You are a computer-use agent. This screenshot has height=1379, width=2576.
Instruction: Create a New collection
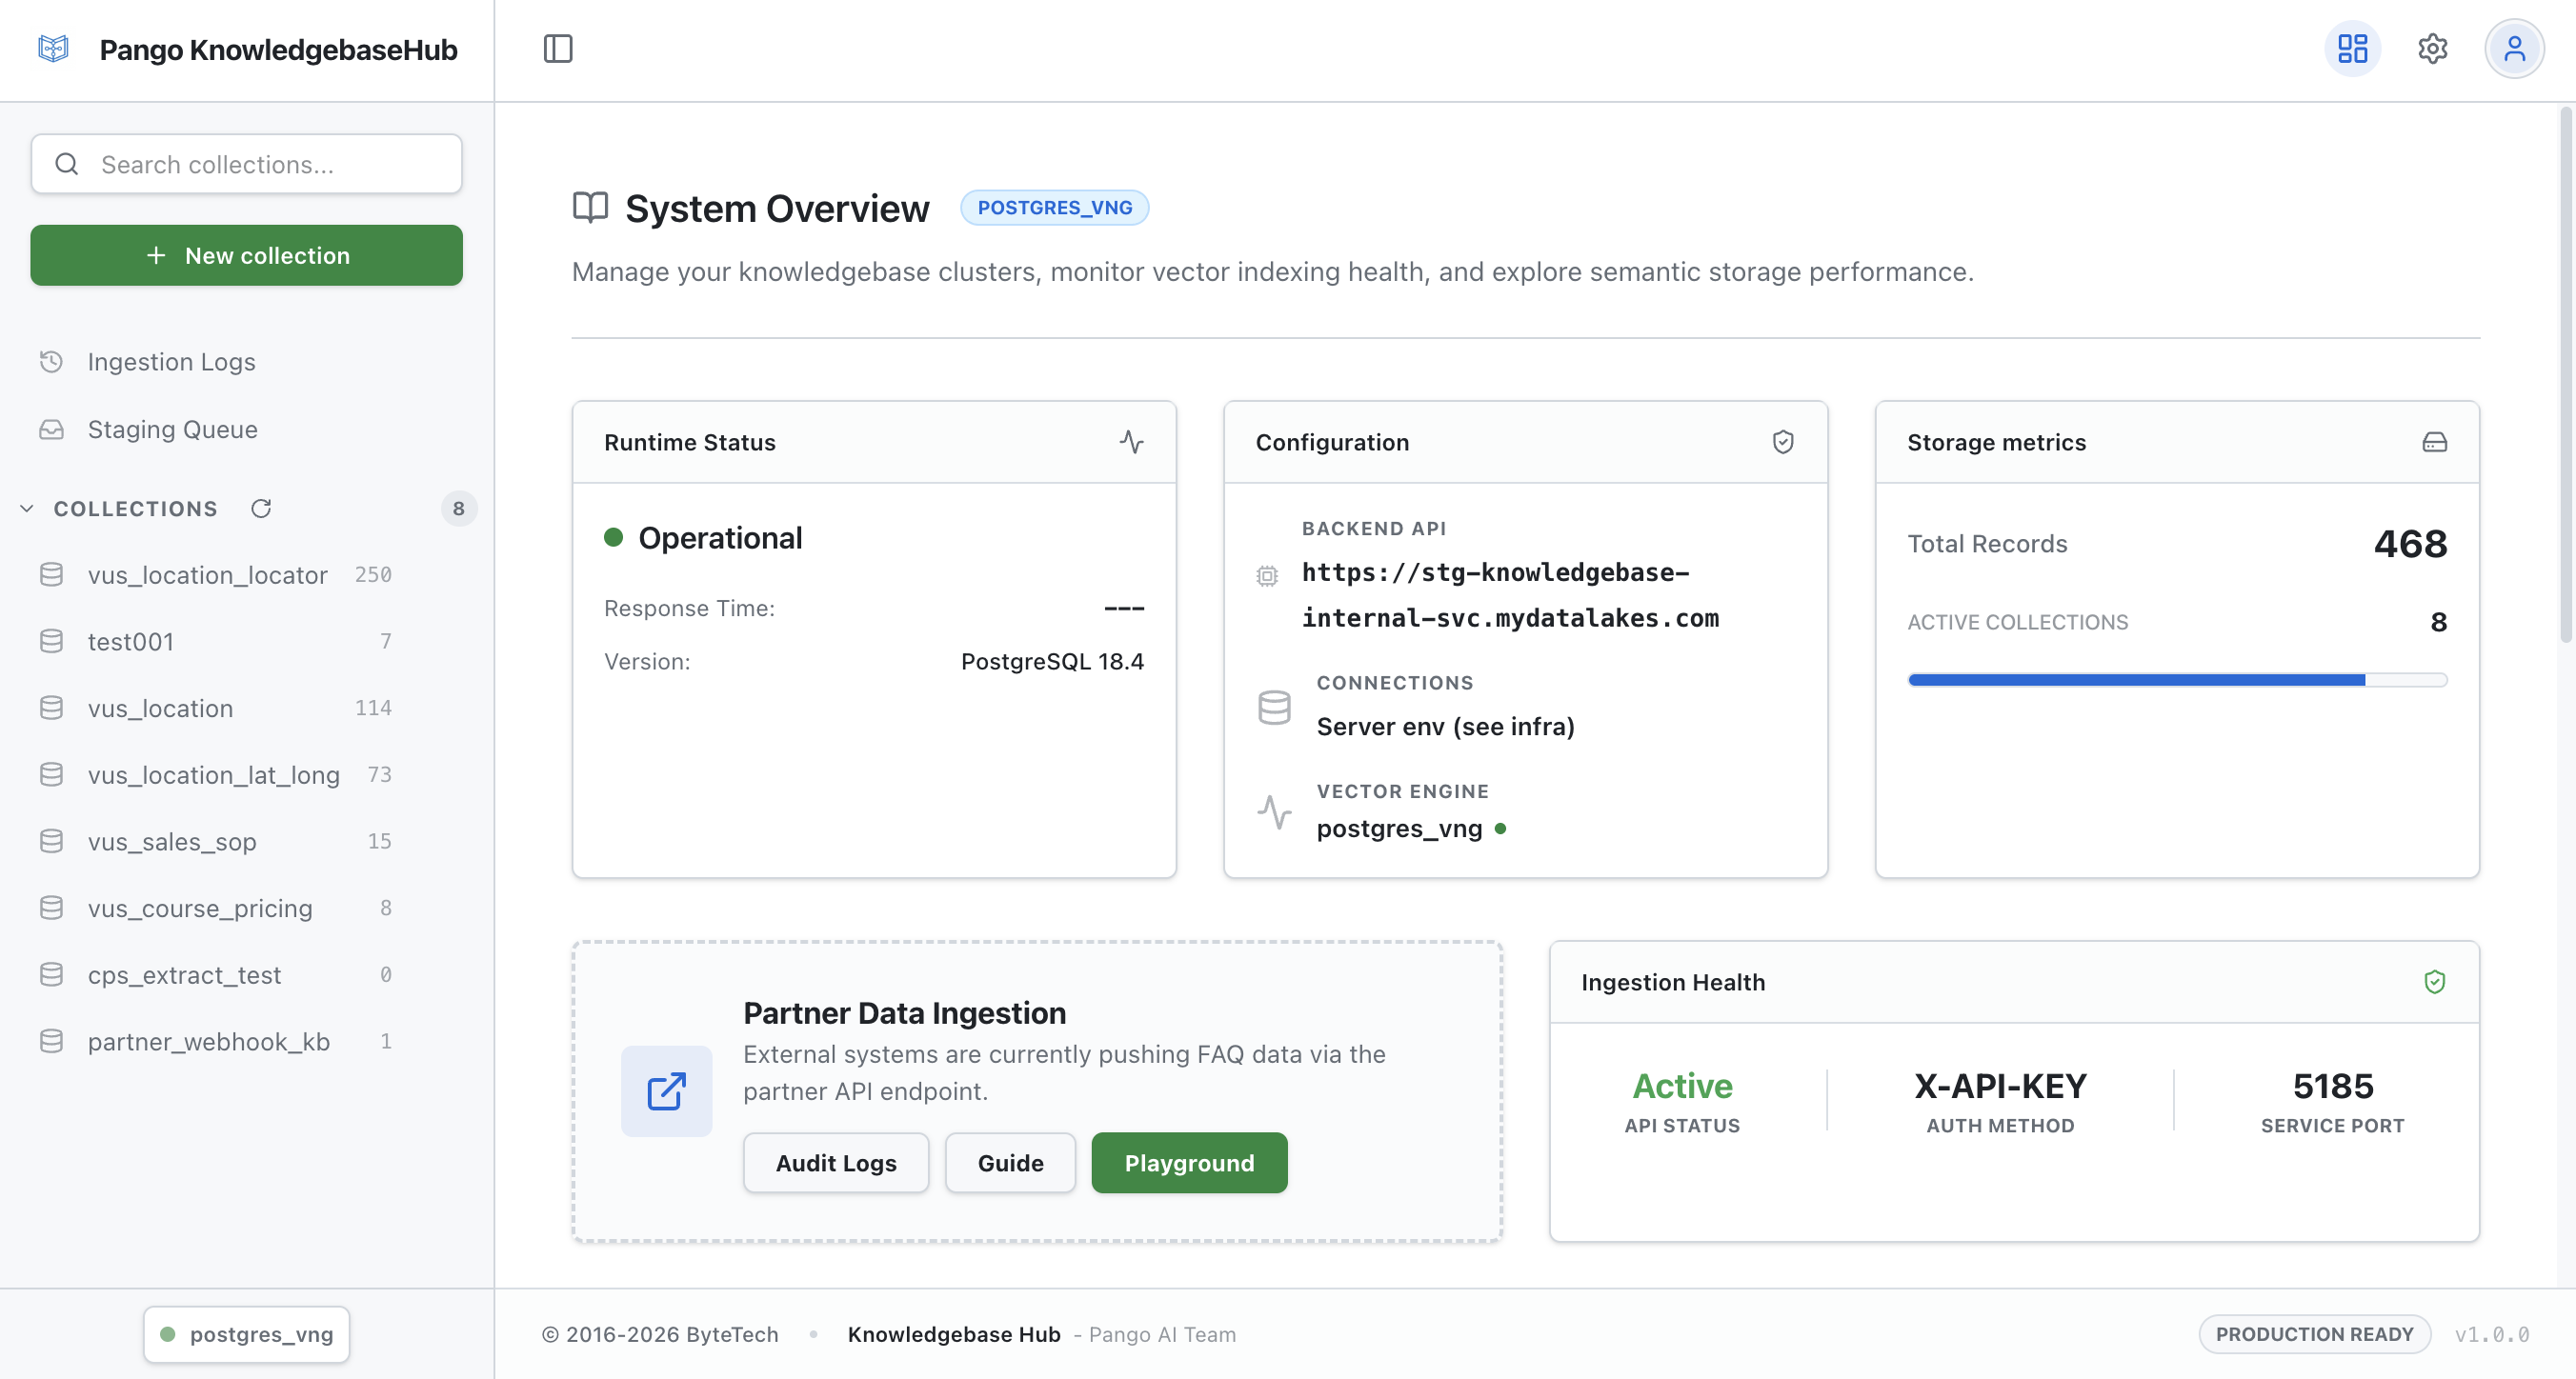pyautogui.click(x=246, y=255)
